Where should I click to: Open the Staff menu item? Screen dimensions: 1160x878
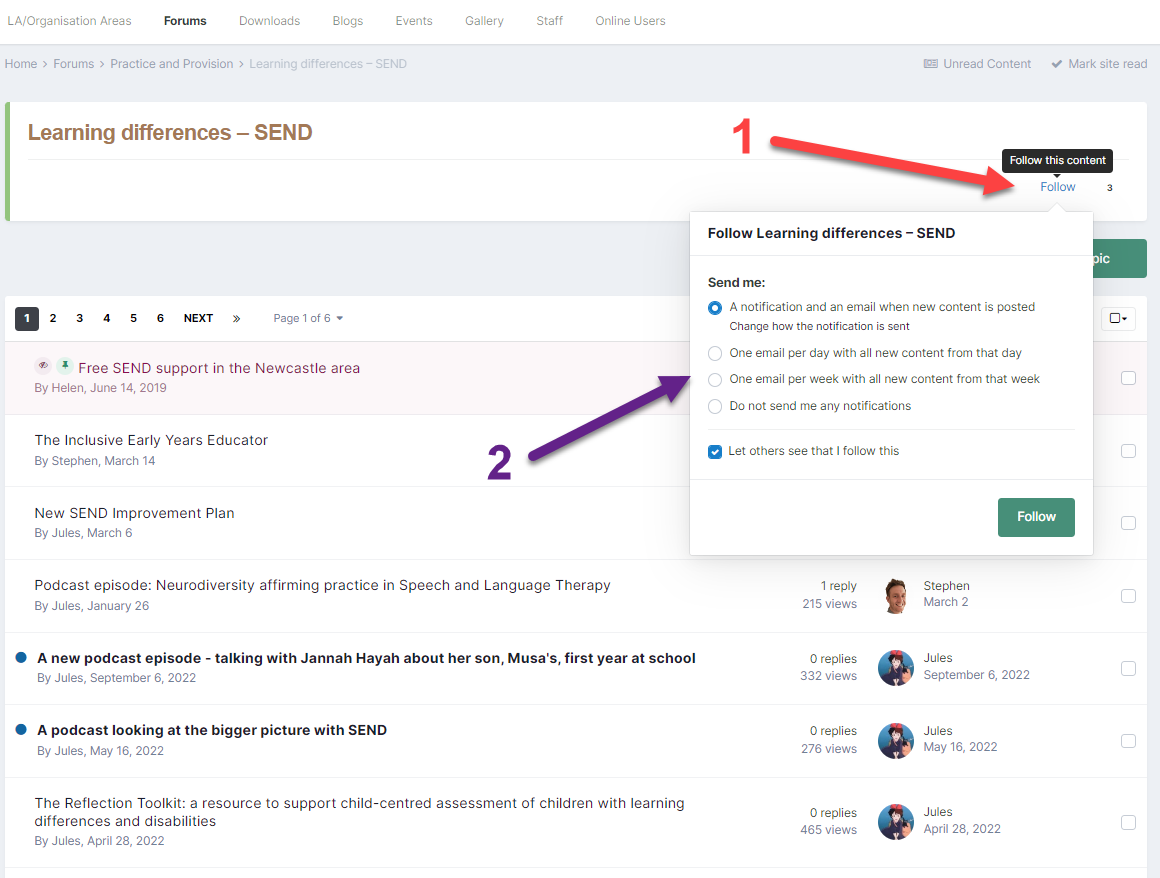(550, 21)
